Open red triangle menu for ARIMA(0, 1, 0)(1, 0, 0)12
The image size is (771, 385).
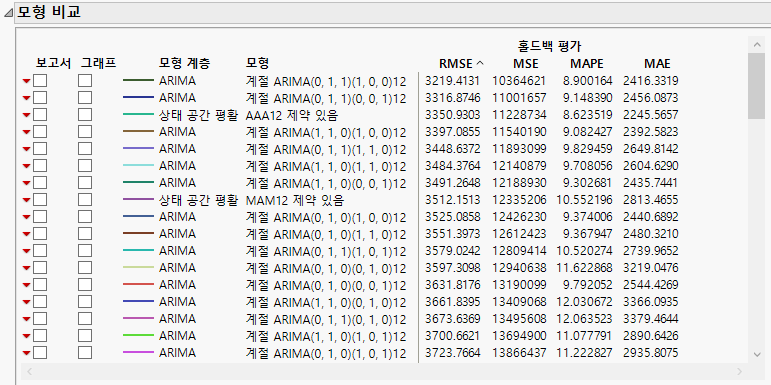click(27, 217)
